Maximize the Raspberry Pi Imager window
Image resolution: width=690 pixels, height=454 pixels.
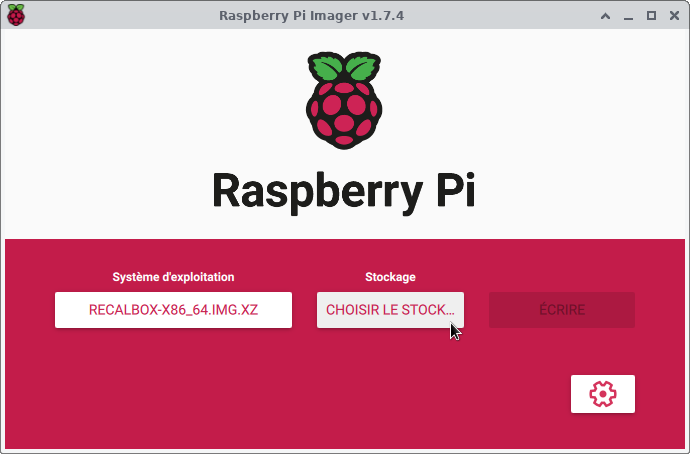651,16
